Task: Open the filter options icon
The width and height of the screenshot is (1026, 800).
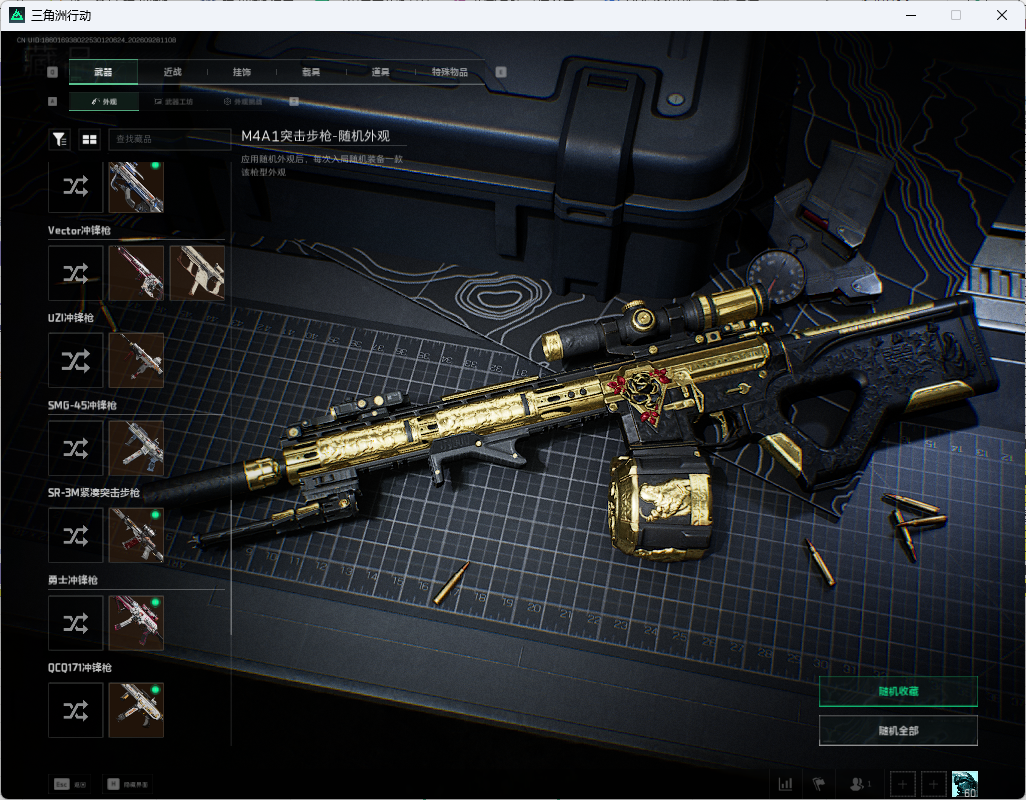Action: 60,139
